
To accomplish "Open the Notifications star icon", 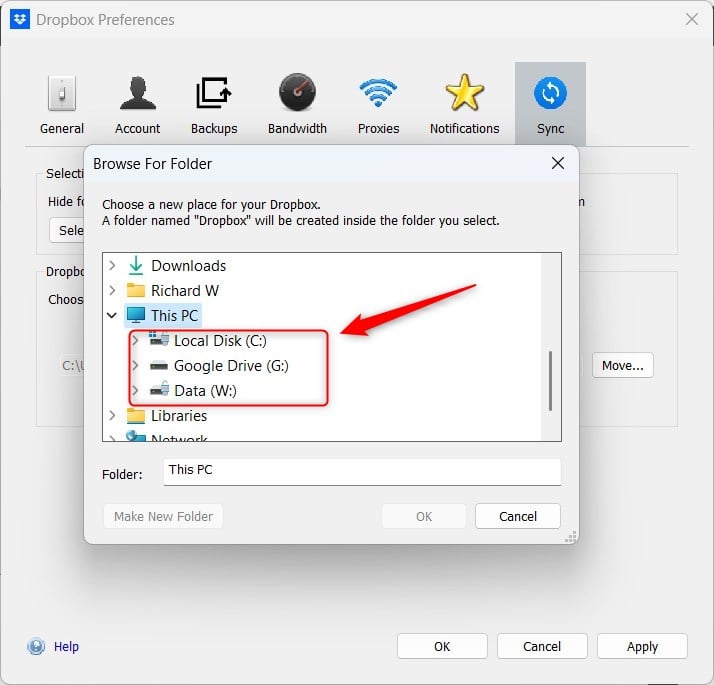I will click(464, 92).
